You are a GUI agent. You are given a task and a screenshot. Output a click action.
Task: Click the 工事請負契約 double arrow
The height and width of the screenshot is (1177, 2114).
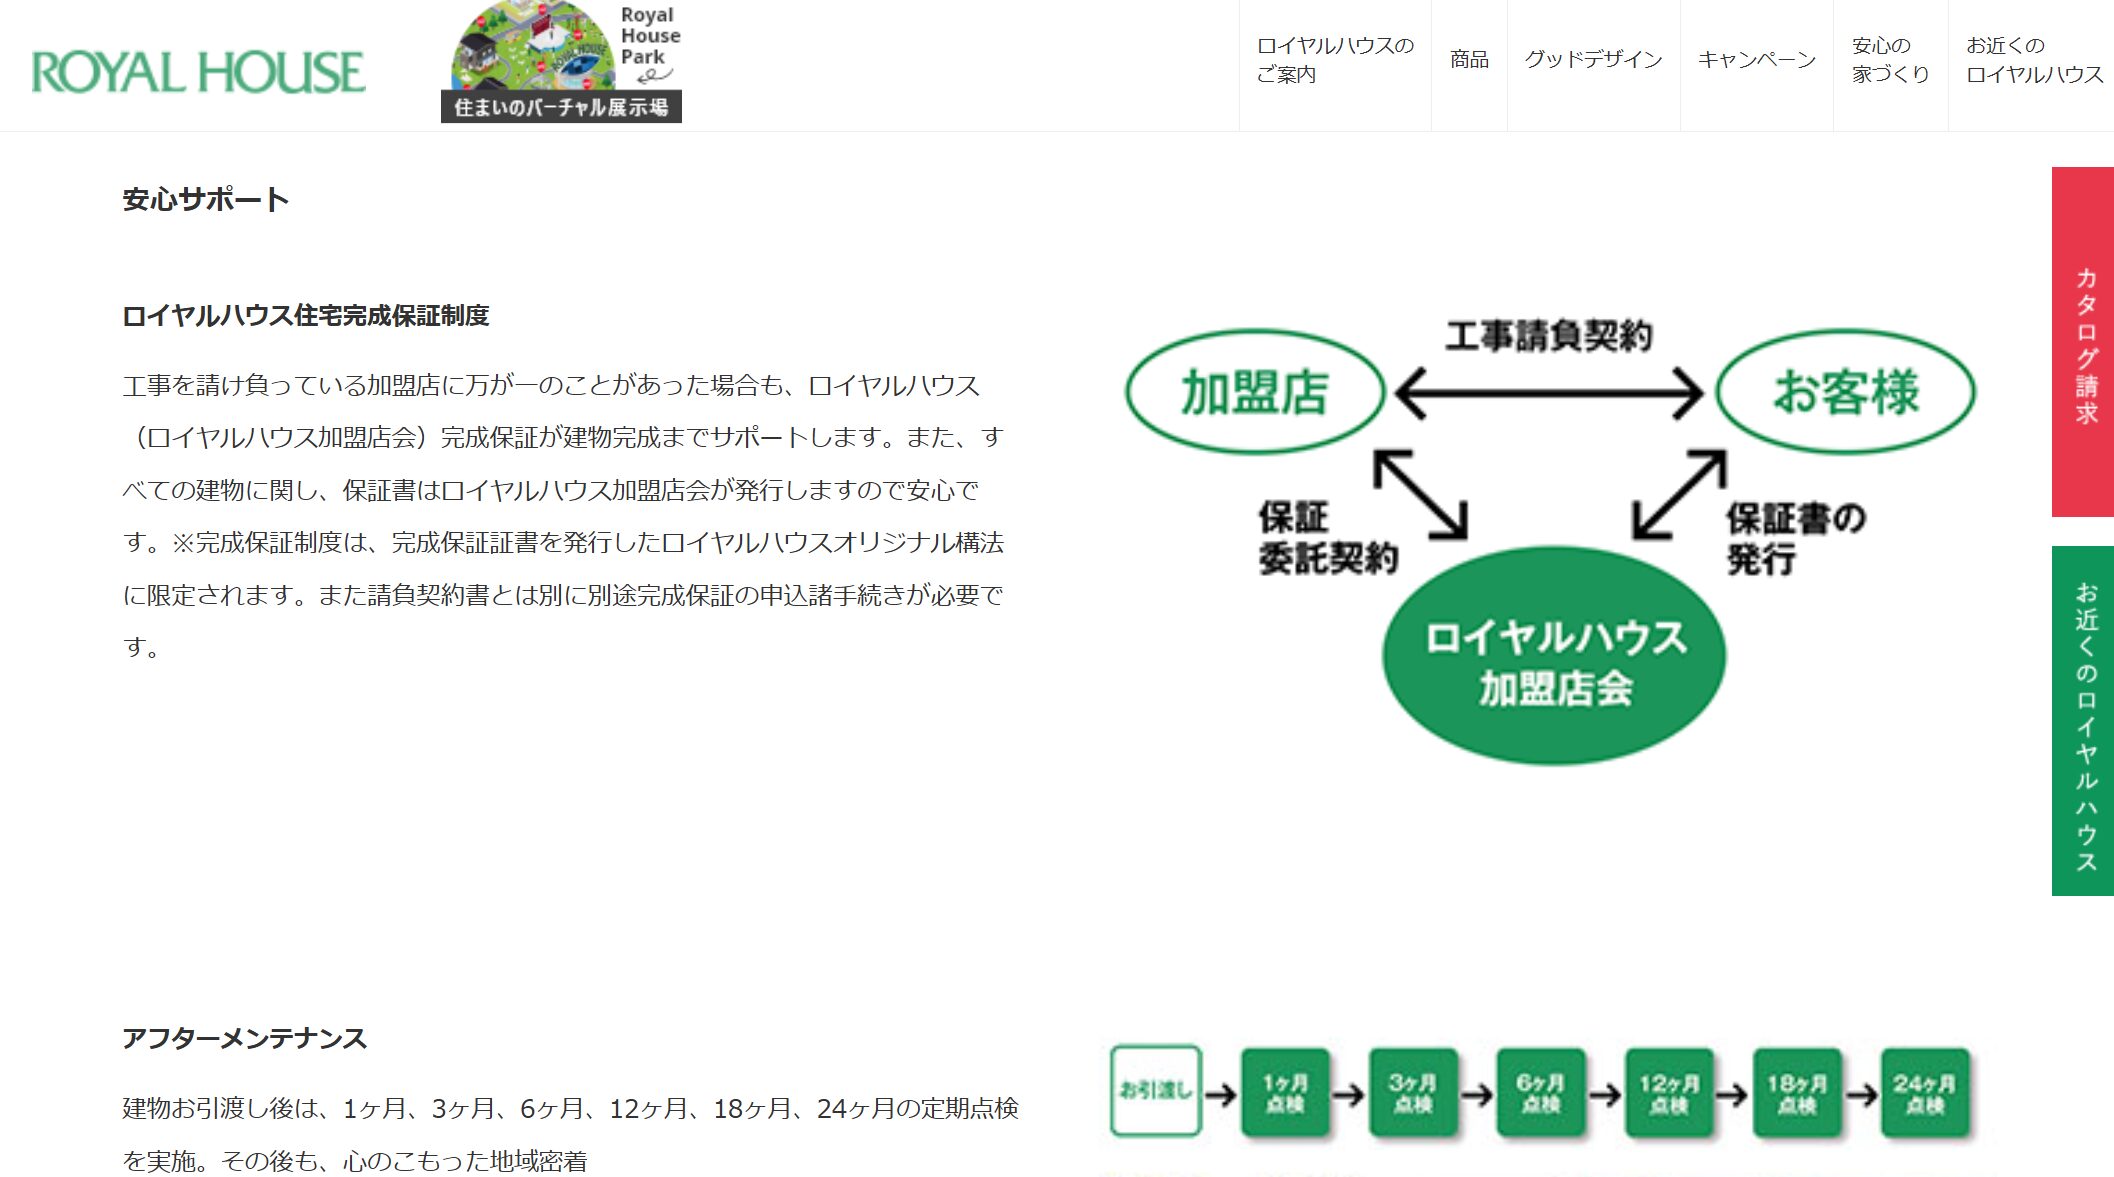(1548, 393)
